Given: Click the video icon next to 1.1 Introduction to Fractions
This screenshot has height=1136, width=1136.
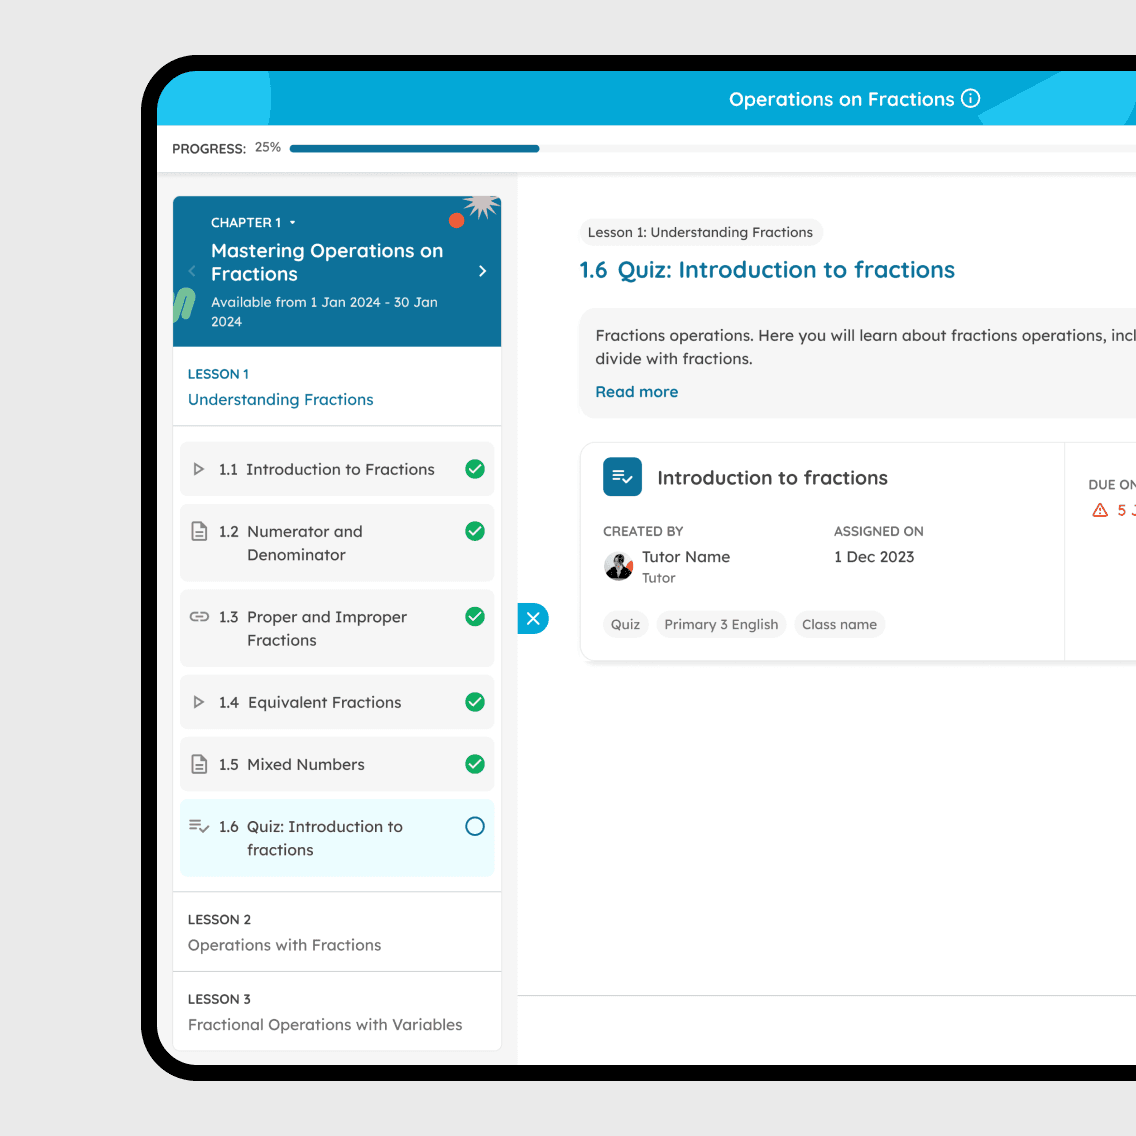Looking at the screenshot, I should (199, 469).
